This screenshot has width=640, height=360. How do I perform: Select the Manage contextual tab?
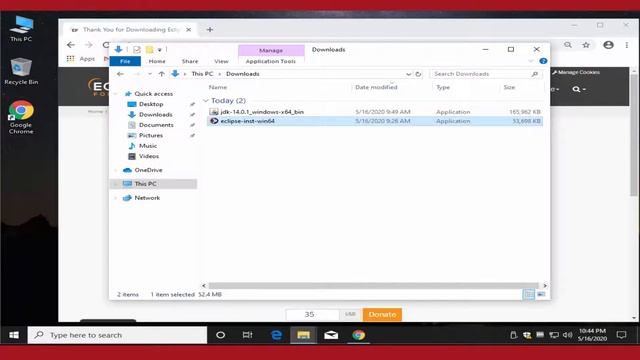271,50
